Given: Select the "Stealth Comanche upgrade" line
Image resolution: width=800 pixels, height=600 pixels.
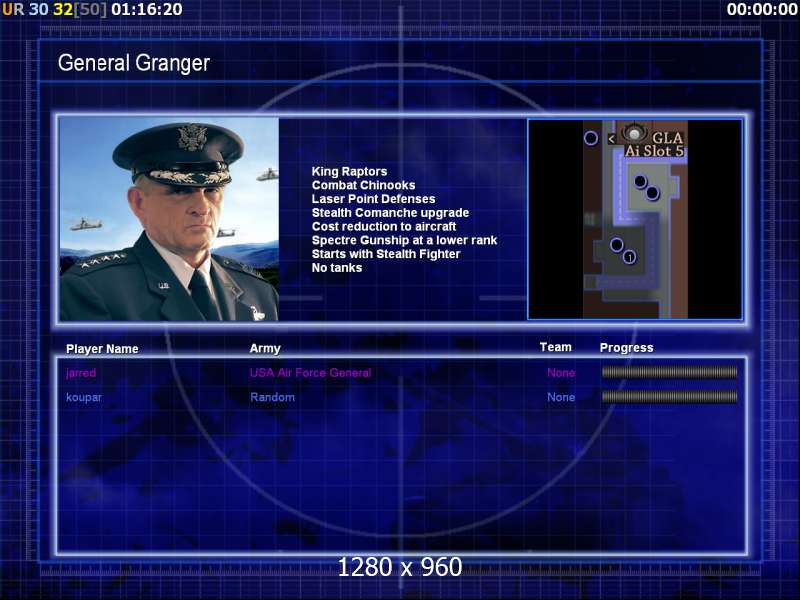Looking at the screenshot, I should point(390,213).
